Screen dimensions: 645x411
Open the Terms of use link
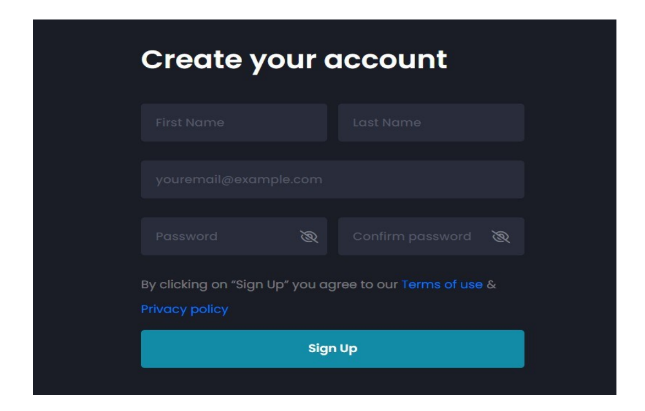coord(442,284)
